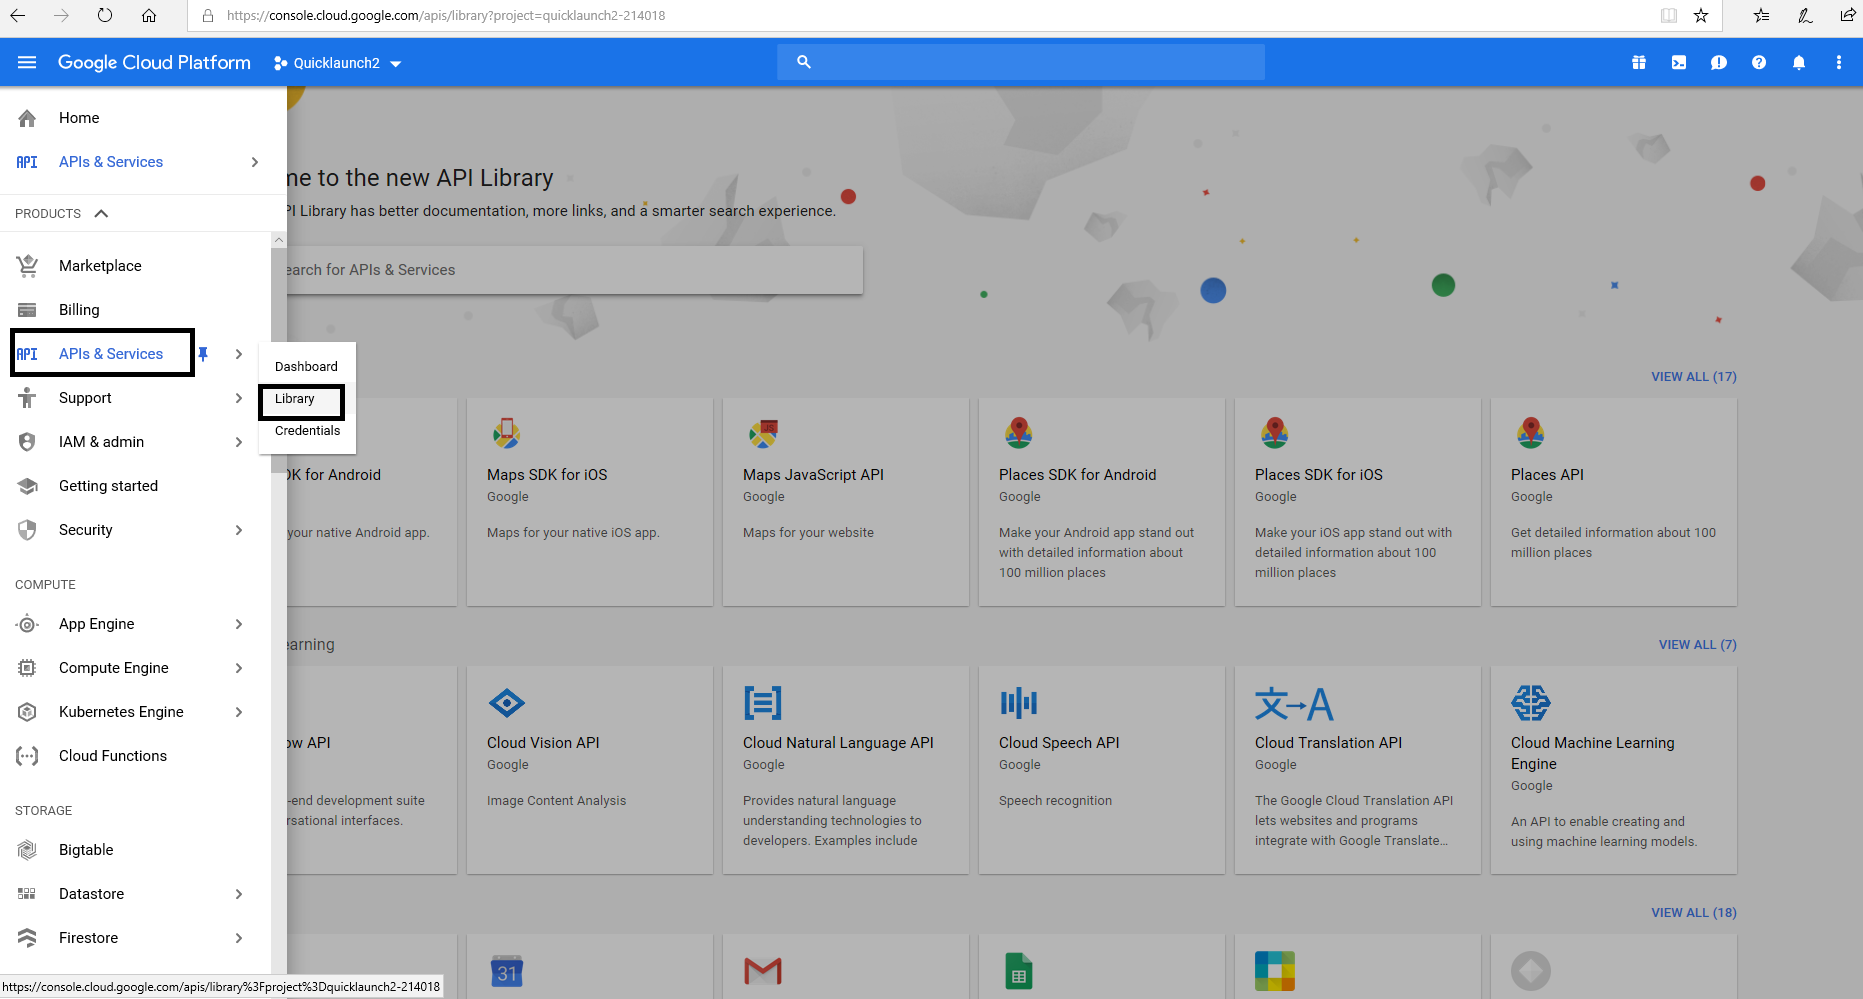Open the Gmail API card icon
Screen dimensions: 1863x999
click(x=763, y=971)
